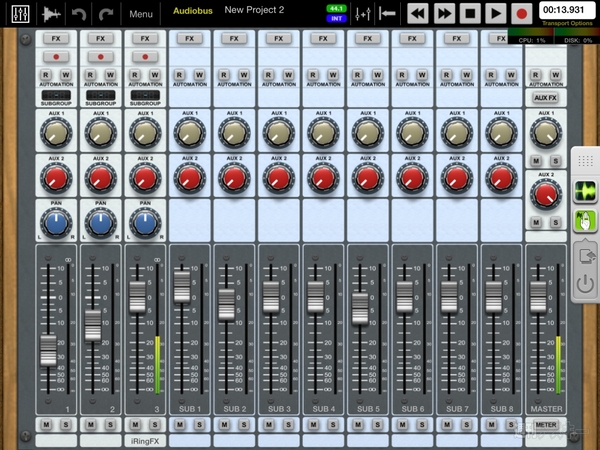
Task: Click the METER button under master
Action: [x=546, y=424]
